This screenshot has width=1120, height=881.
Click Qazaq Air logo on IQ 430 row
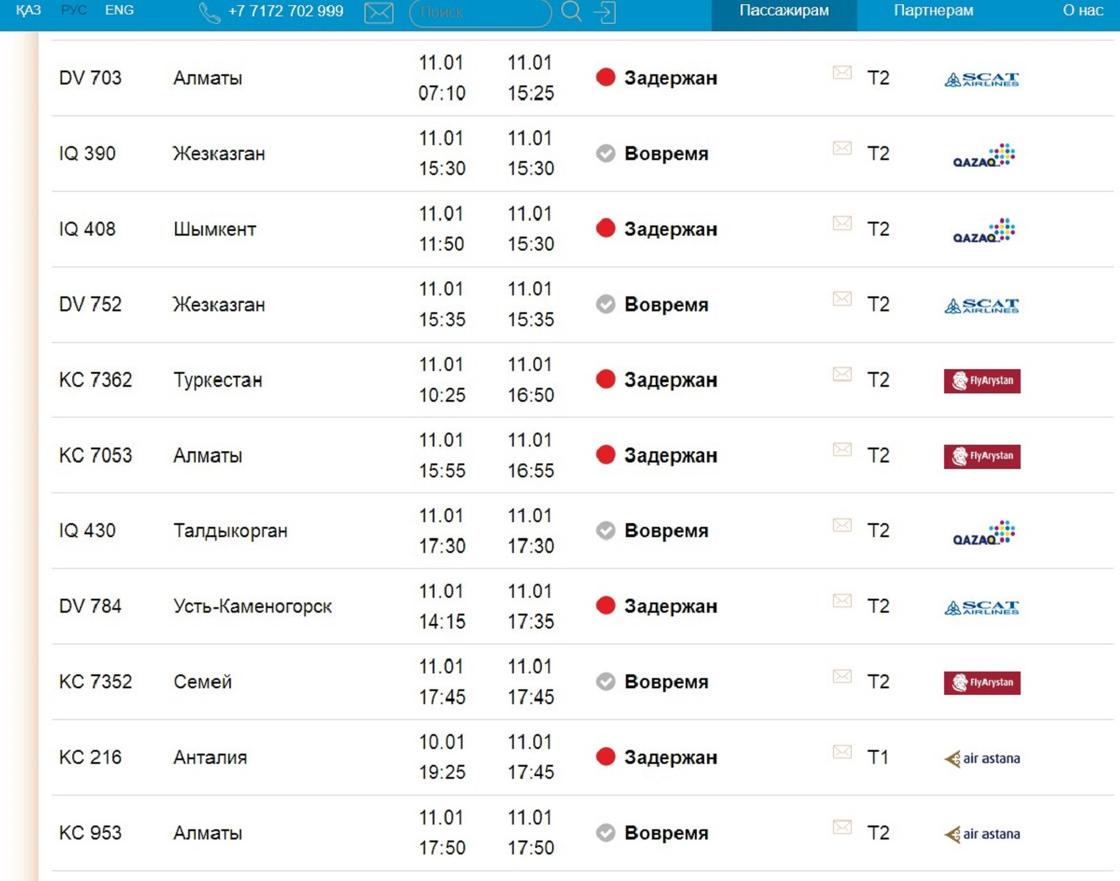pyautogui.click(x=984, y=532)
